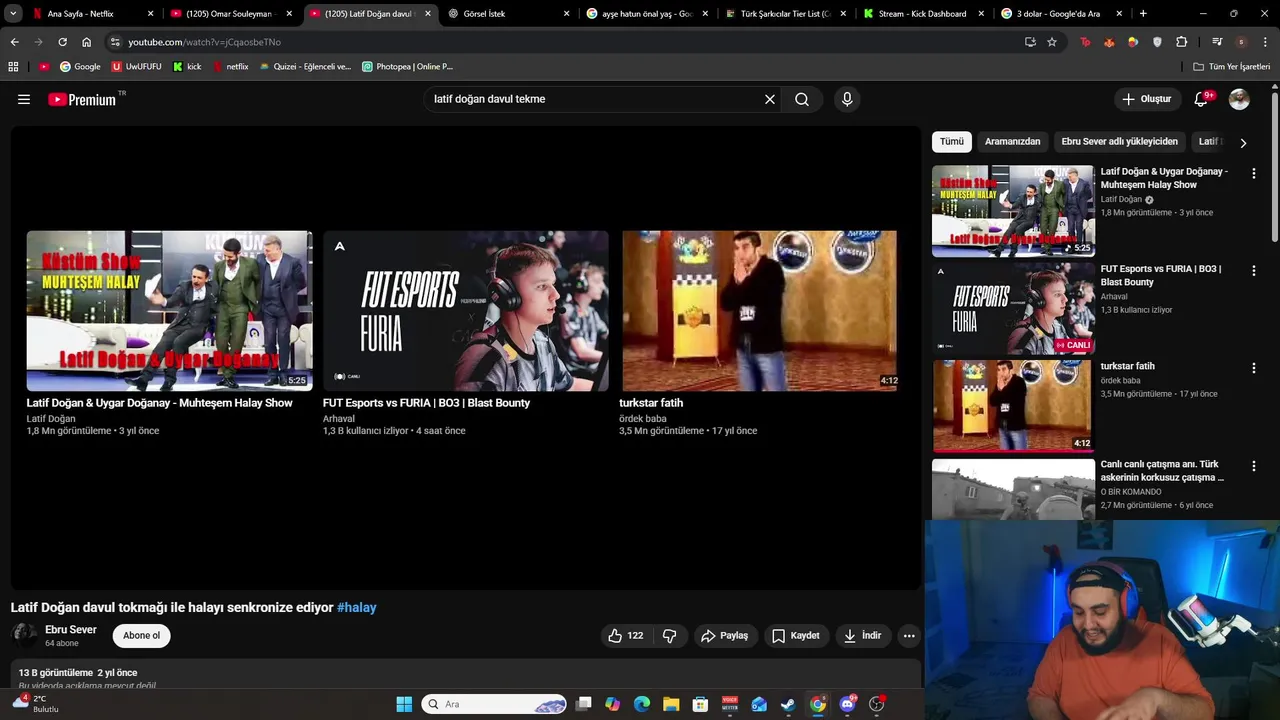The image size is (1280, 720).
Task: Open Discord from the taskbar
Action: click(848, 704)
